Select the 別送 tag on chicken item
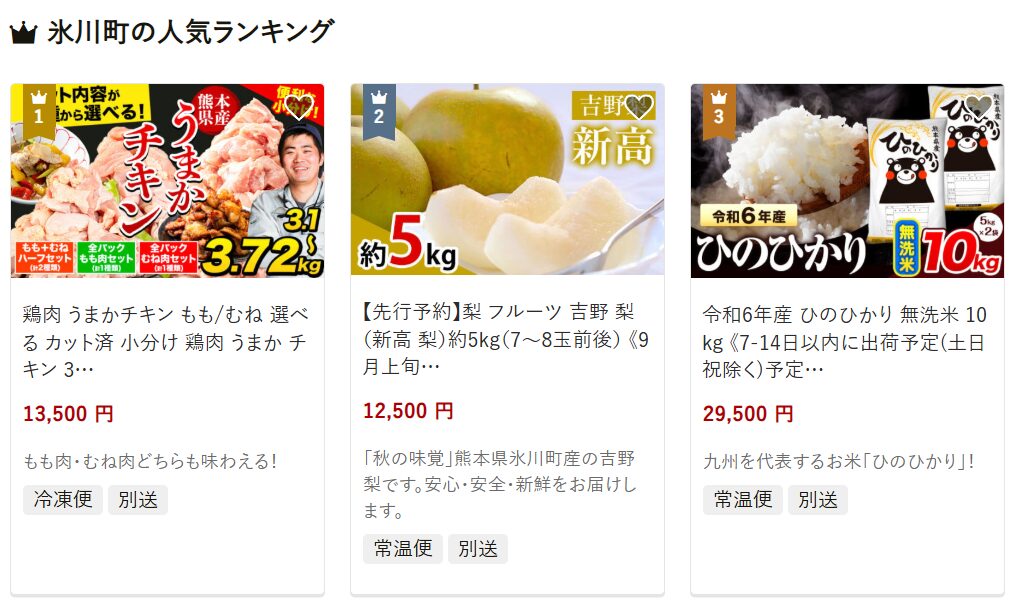 (x=138, y=500)
